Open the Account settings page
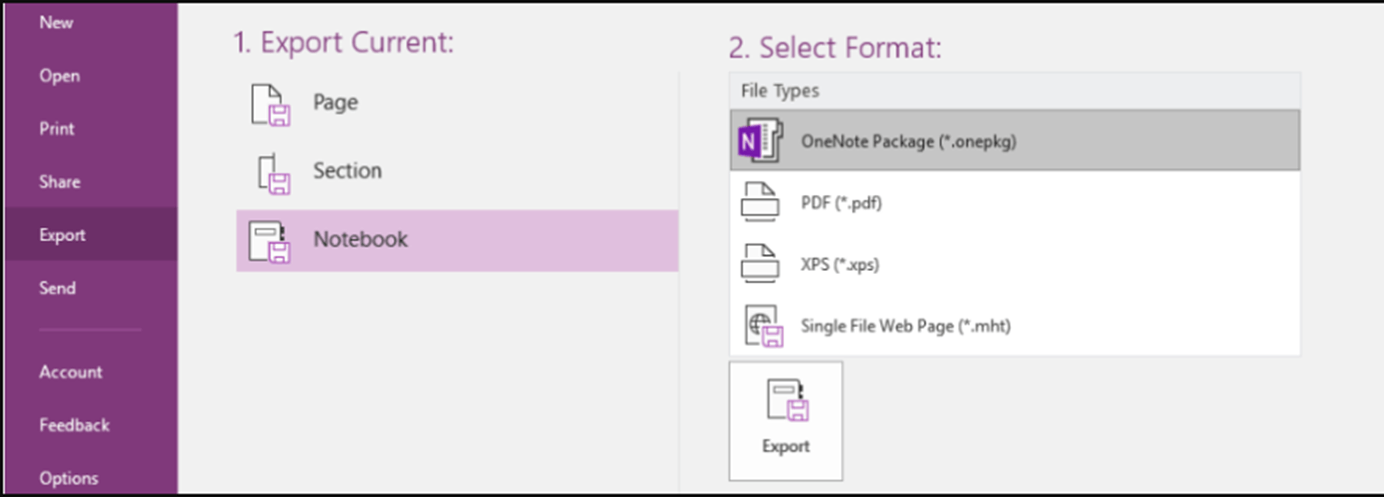The height and width of the screenshot is (497, 1384). click(x=70, y=372)
